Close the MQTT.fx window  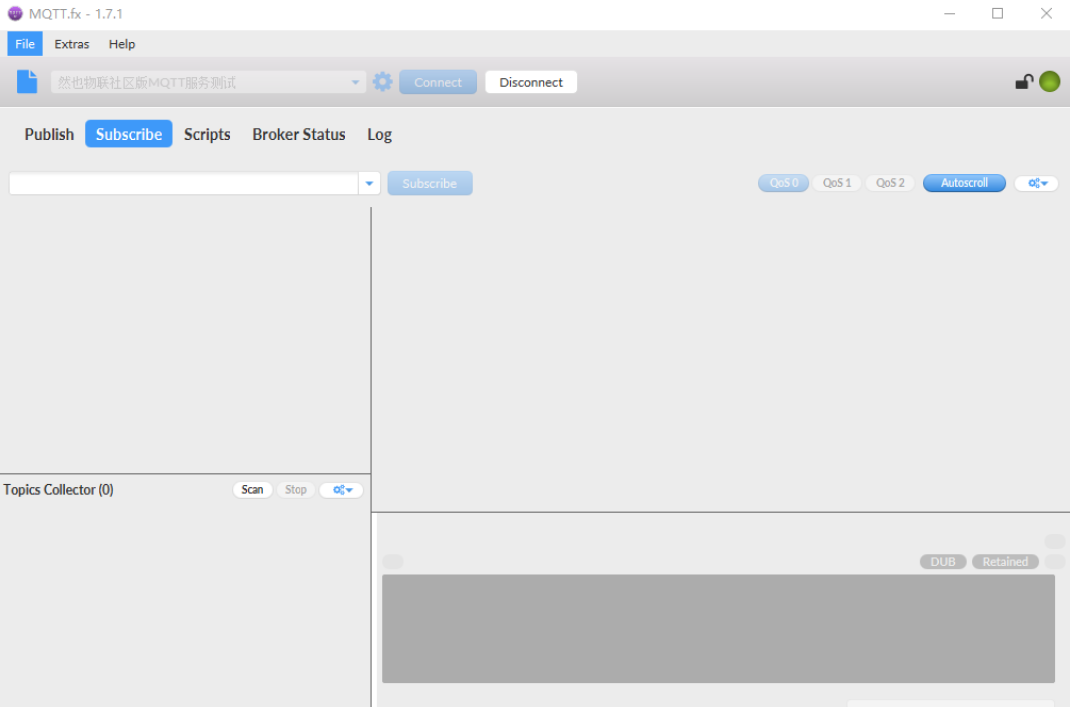click(1046, 14)
